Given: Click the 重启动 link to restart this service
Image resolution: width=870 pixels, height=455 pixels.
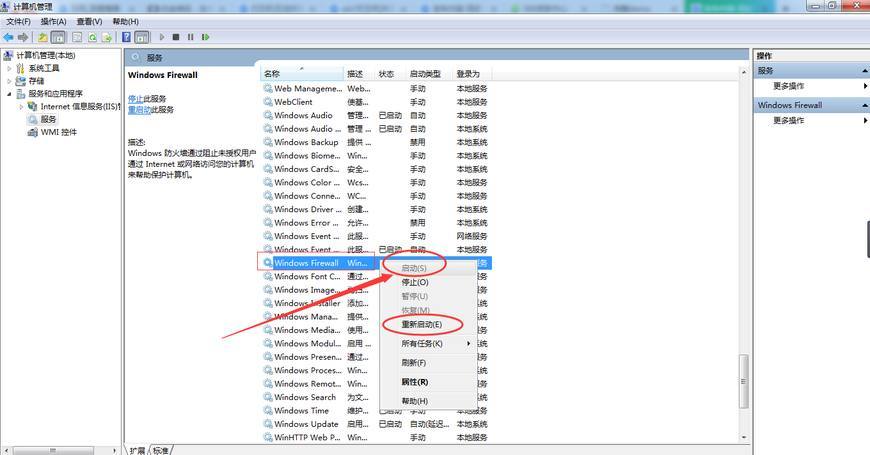Looking at the screenshot, I should [139, 110].
